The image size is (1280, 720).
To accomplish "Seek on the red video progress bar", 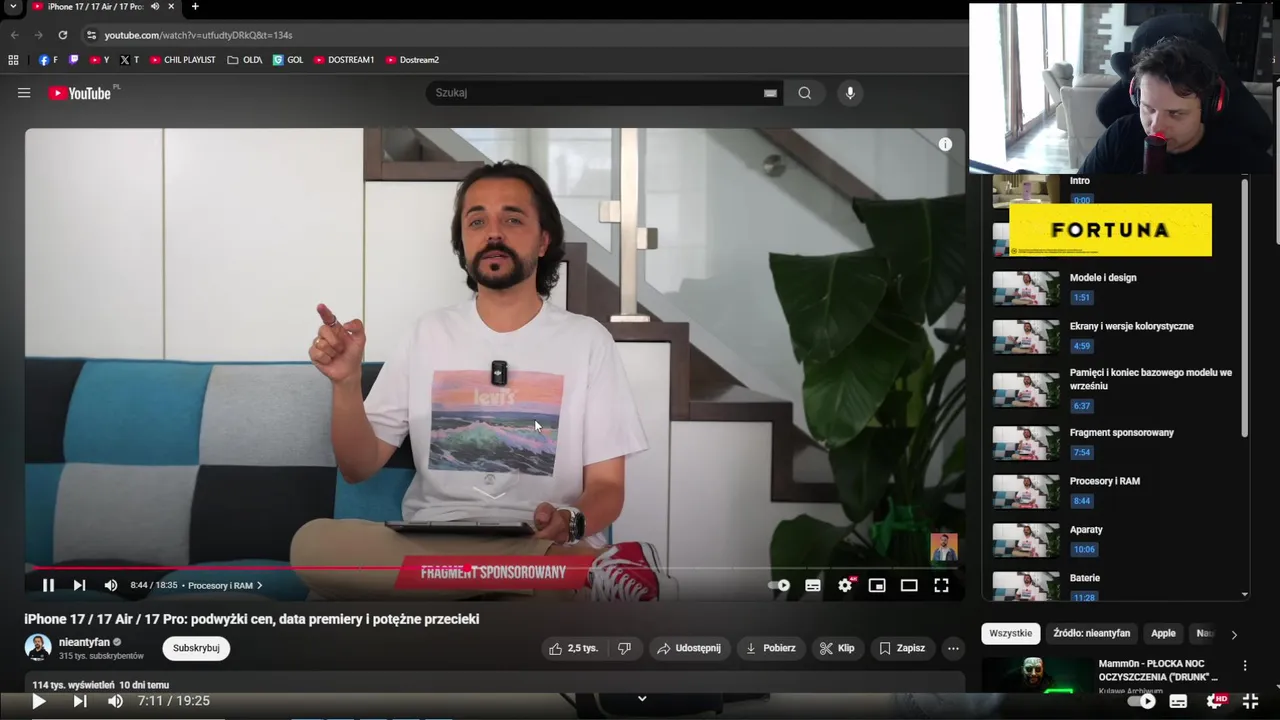I will tap(495, 567).
